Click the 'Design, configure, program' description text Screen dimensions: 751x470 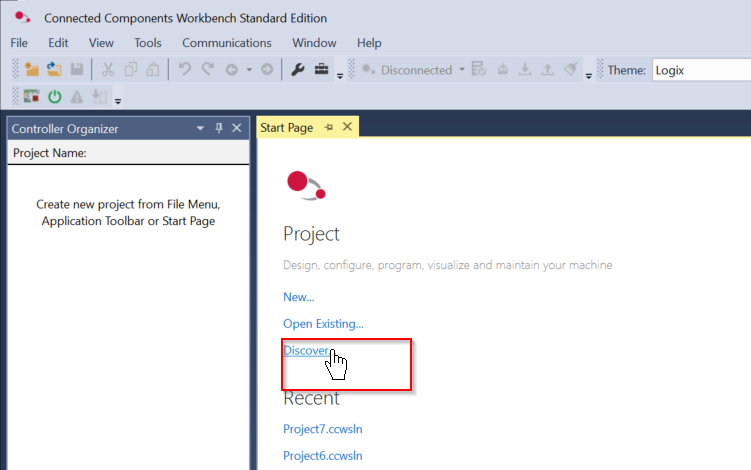pyautogui.click(x=447, y=265)
